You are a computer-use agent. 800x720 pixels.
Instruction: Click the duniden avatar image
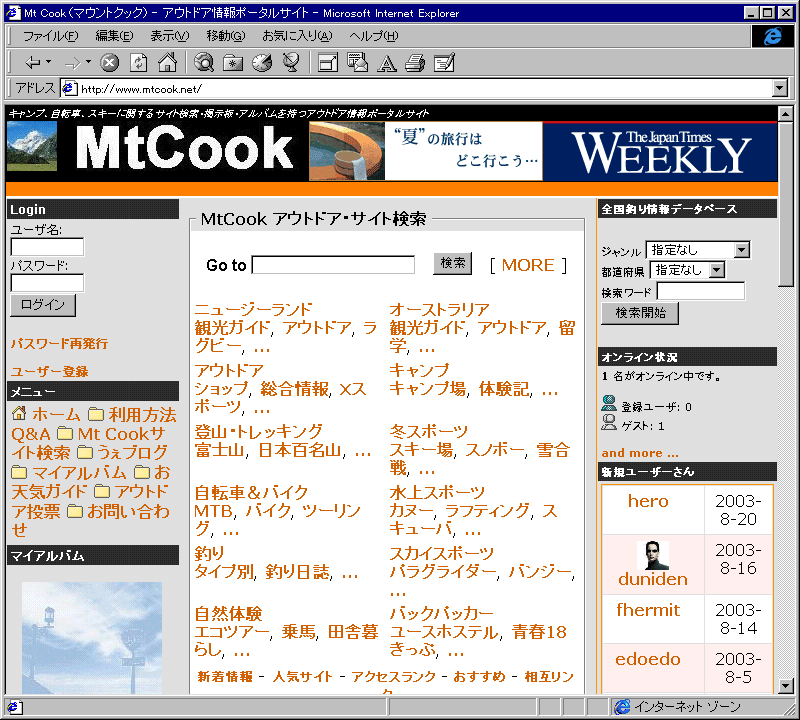pos(653,555)
